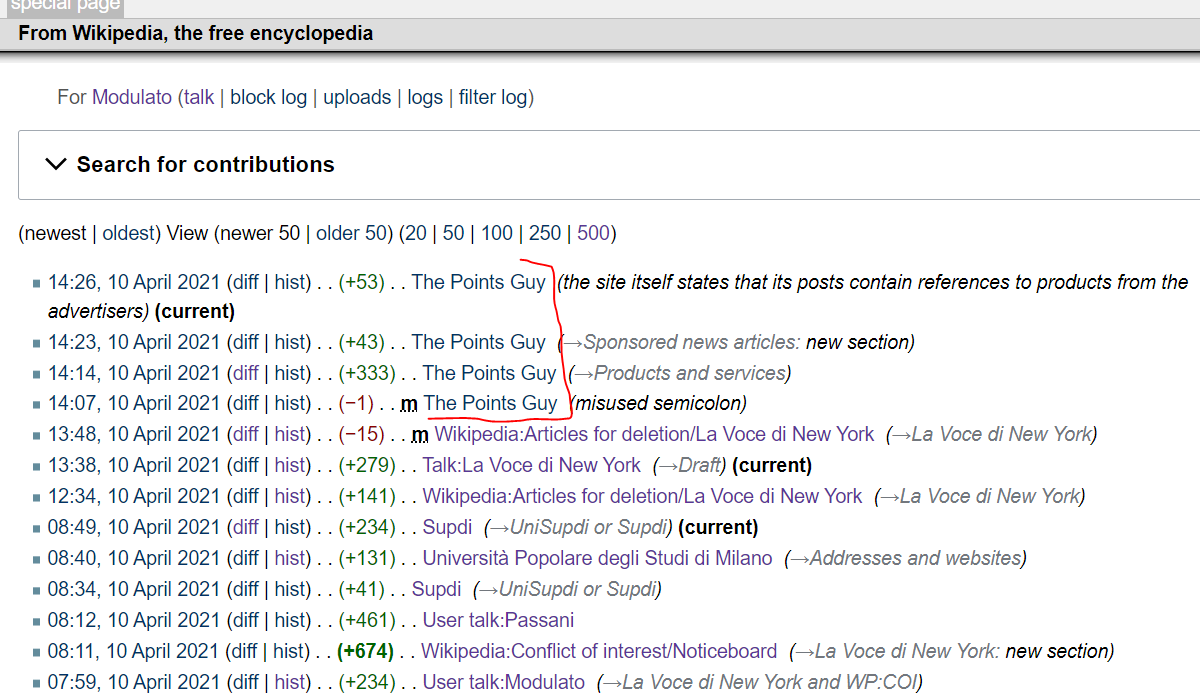The image size is (1200, 698).
Task: Open Modulato's talk page link
Action: click(199, 97)
